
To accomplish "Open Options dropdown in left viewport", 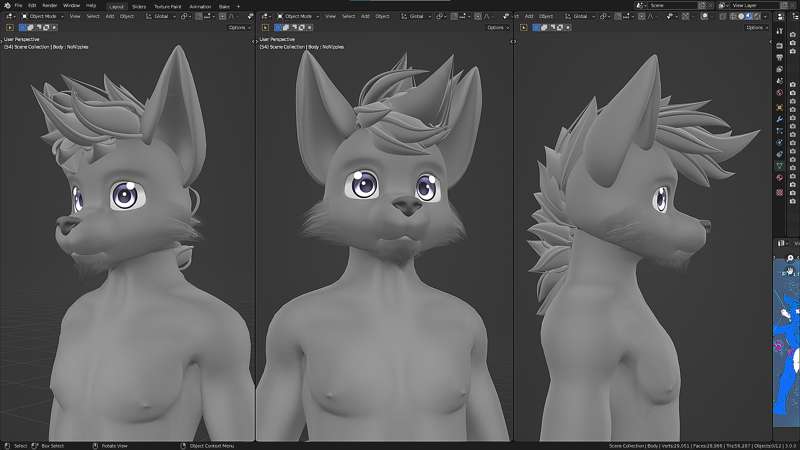I will pyautogui.click(x=239, y=28).
